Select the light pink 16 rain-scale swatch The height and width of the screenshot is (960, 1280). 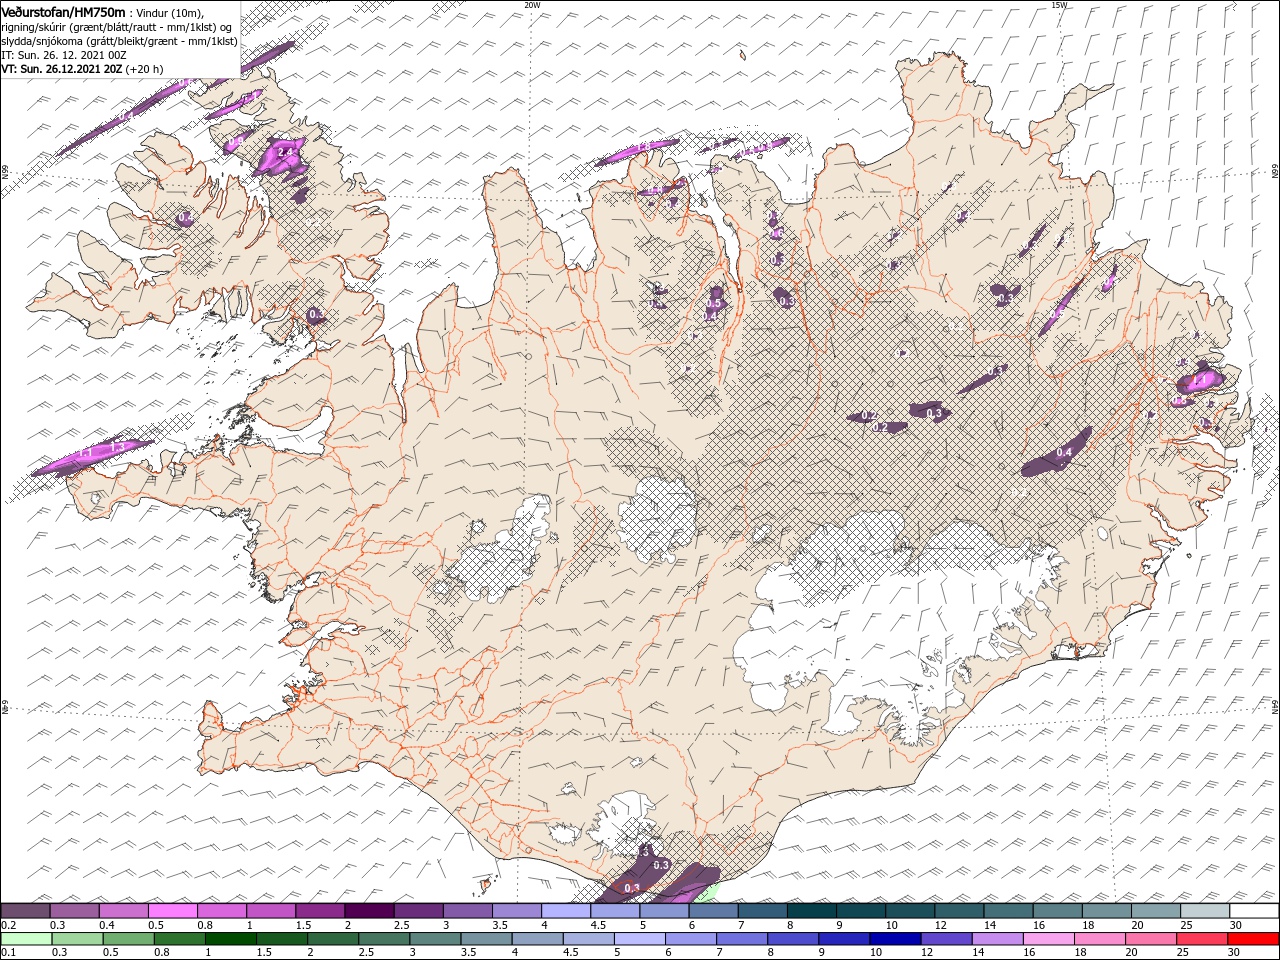pos(1049,939)
